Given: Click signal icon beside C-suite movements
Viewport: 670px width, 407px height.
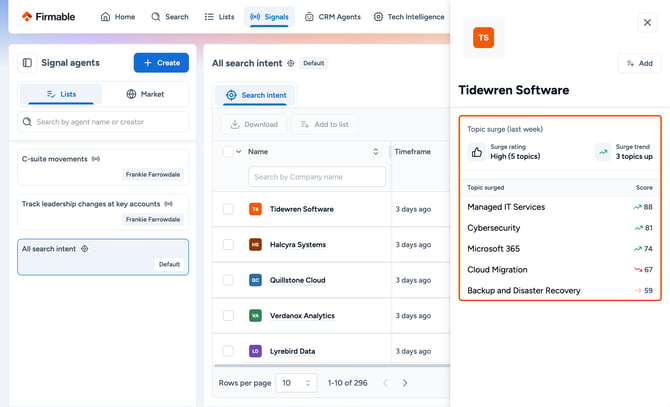Looking at the screenshot, I should (96, 159).
